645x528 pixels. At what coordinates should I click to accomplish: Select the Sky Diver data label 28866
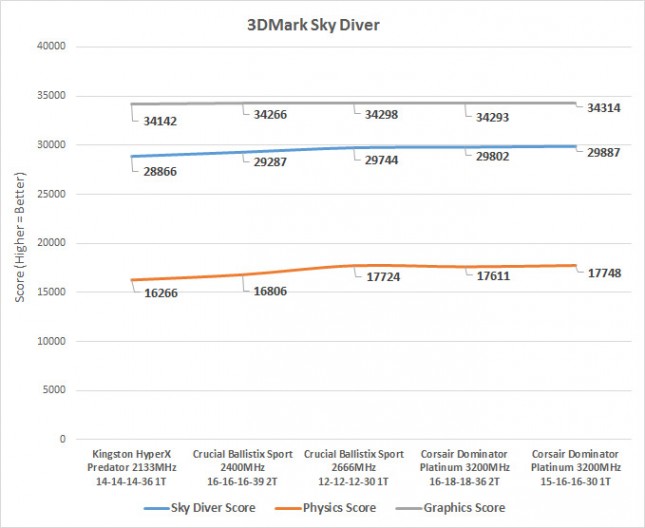point(160,171)
